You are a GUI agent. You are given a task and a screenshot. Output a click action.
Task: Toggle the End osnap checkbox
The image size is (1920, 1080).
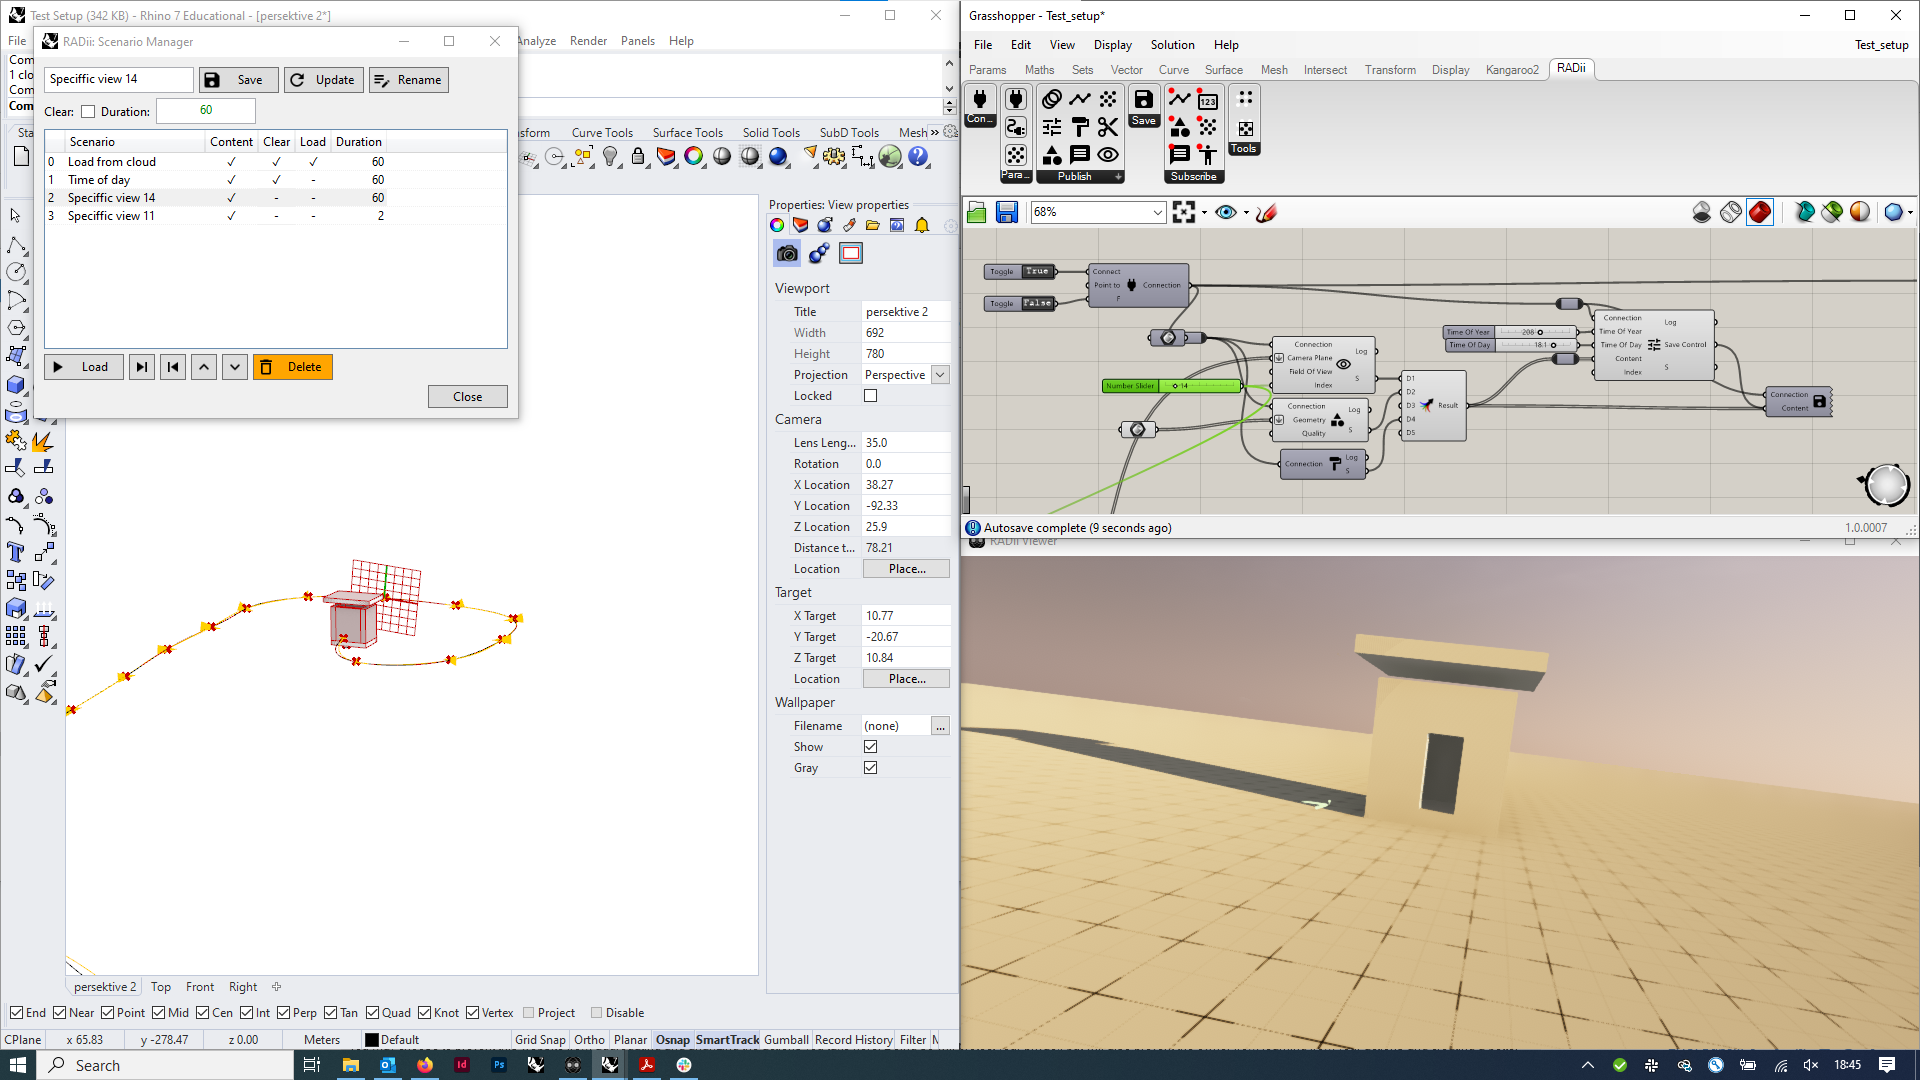[16, 1013]
